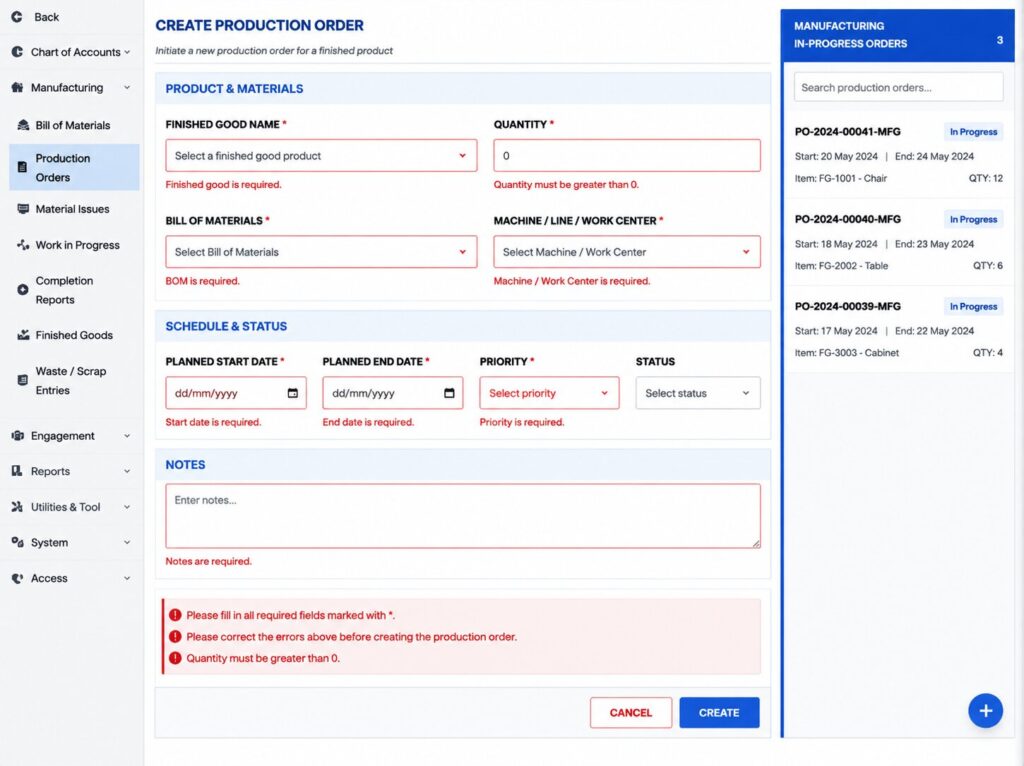Open Completion Reports menu item
This screenshot has width=1024, height=766.
pos(74,290)
